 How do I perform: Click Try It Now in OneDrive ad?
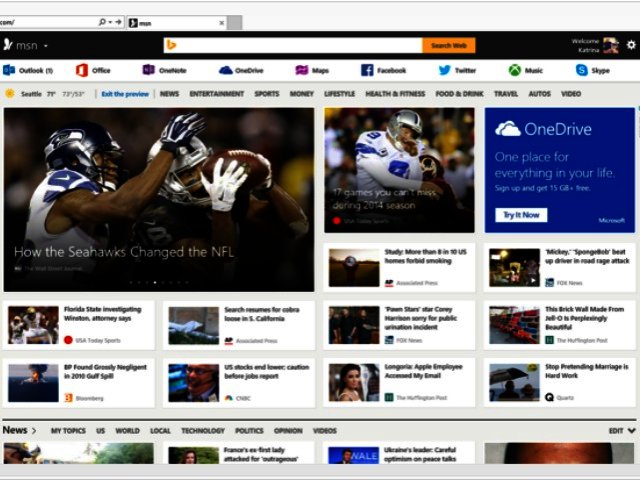click(x=521, y=215)
